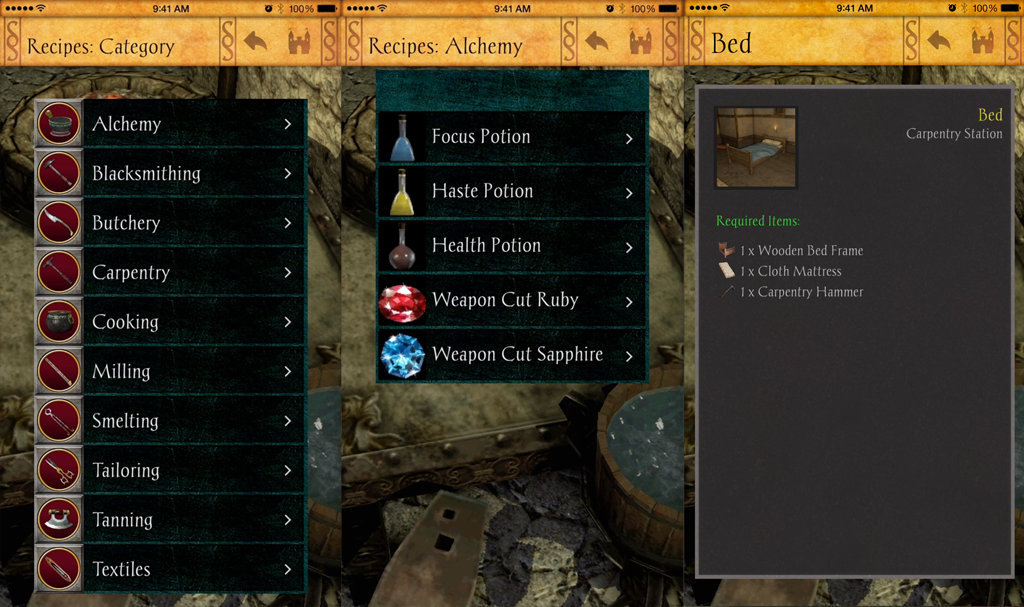Expand the Carpentry category chevron

(288, 272)
